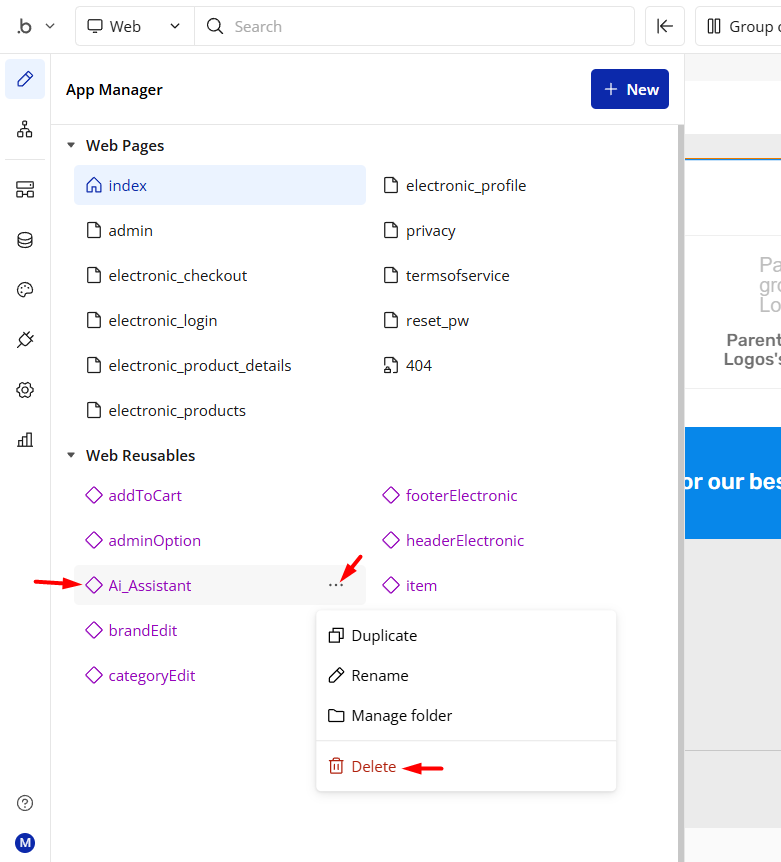Open the electronic_checkout page
Image resolution: width=781 pixels, height=862 pixels.
tap(177, 276)
